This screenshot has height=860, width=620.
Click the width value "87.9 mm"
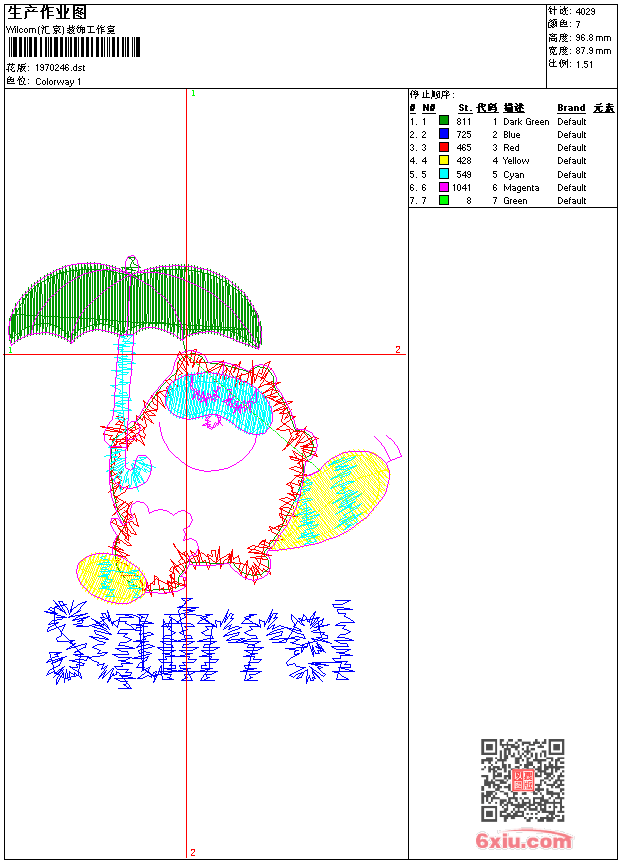[593, 51]
